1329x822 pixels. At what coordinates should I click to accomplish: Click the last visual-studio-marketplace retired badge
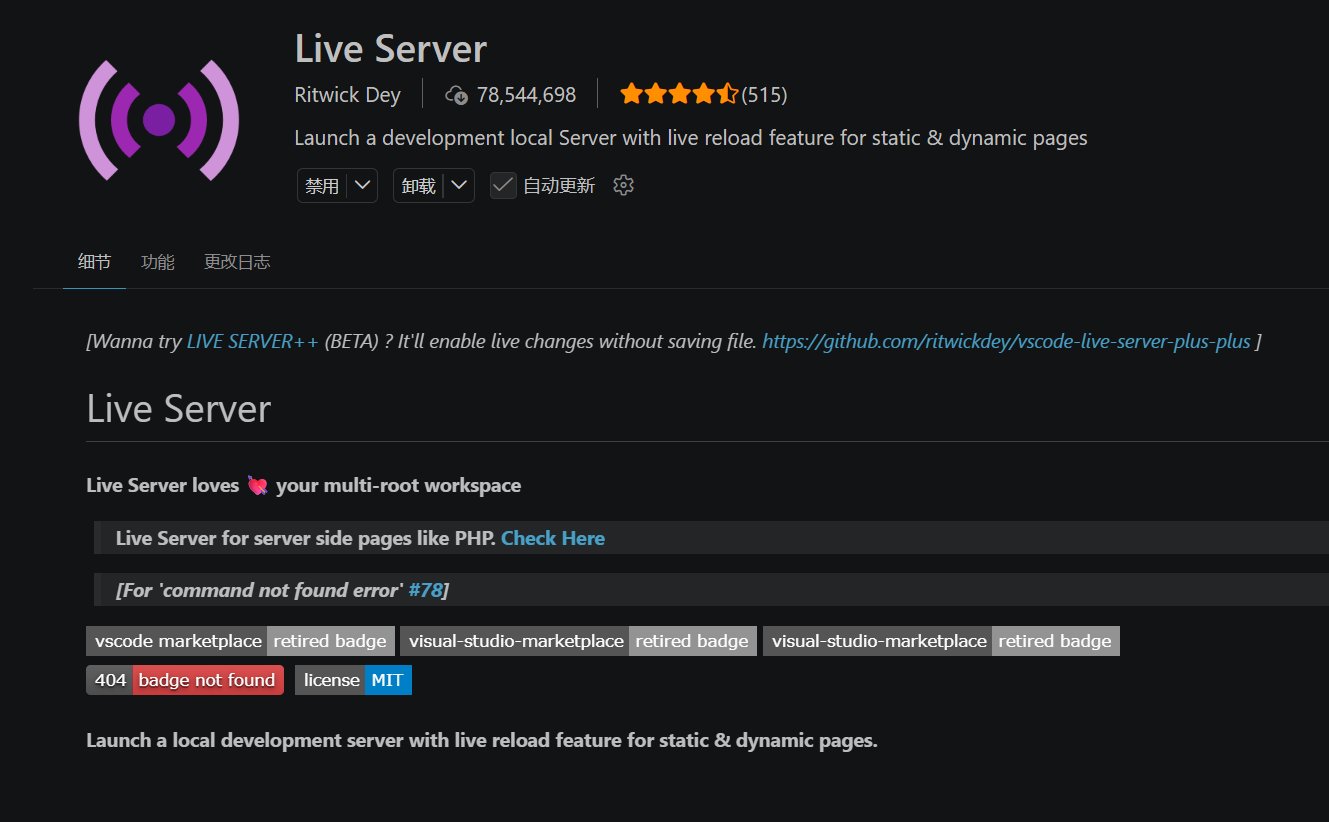(941, 641)
